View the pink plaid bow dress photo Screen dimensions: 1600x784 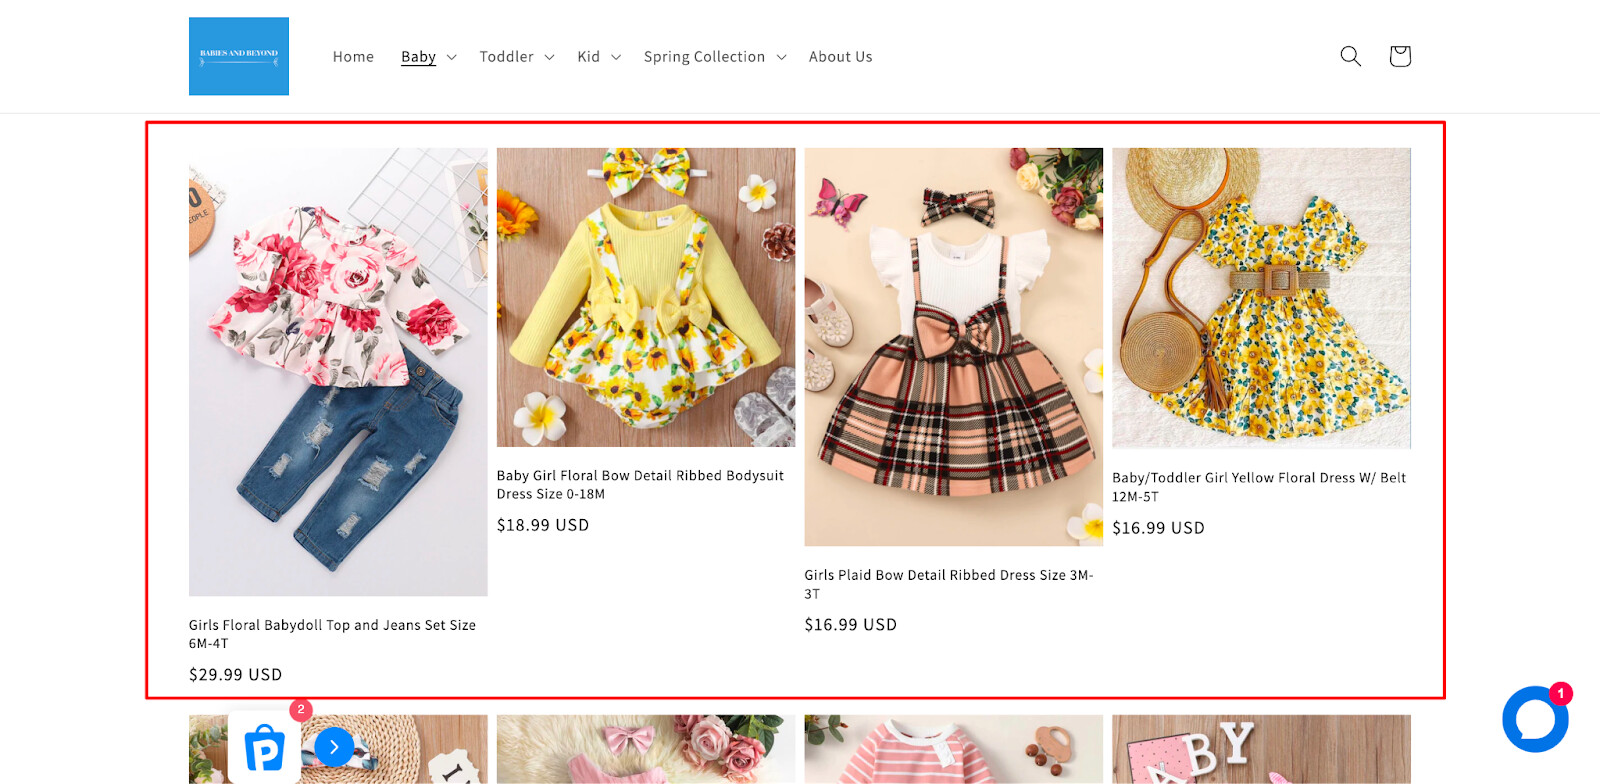[x=954, y=347]
